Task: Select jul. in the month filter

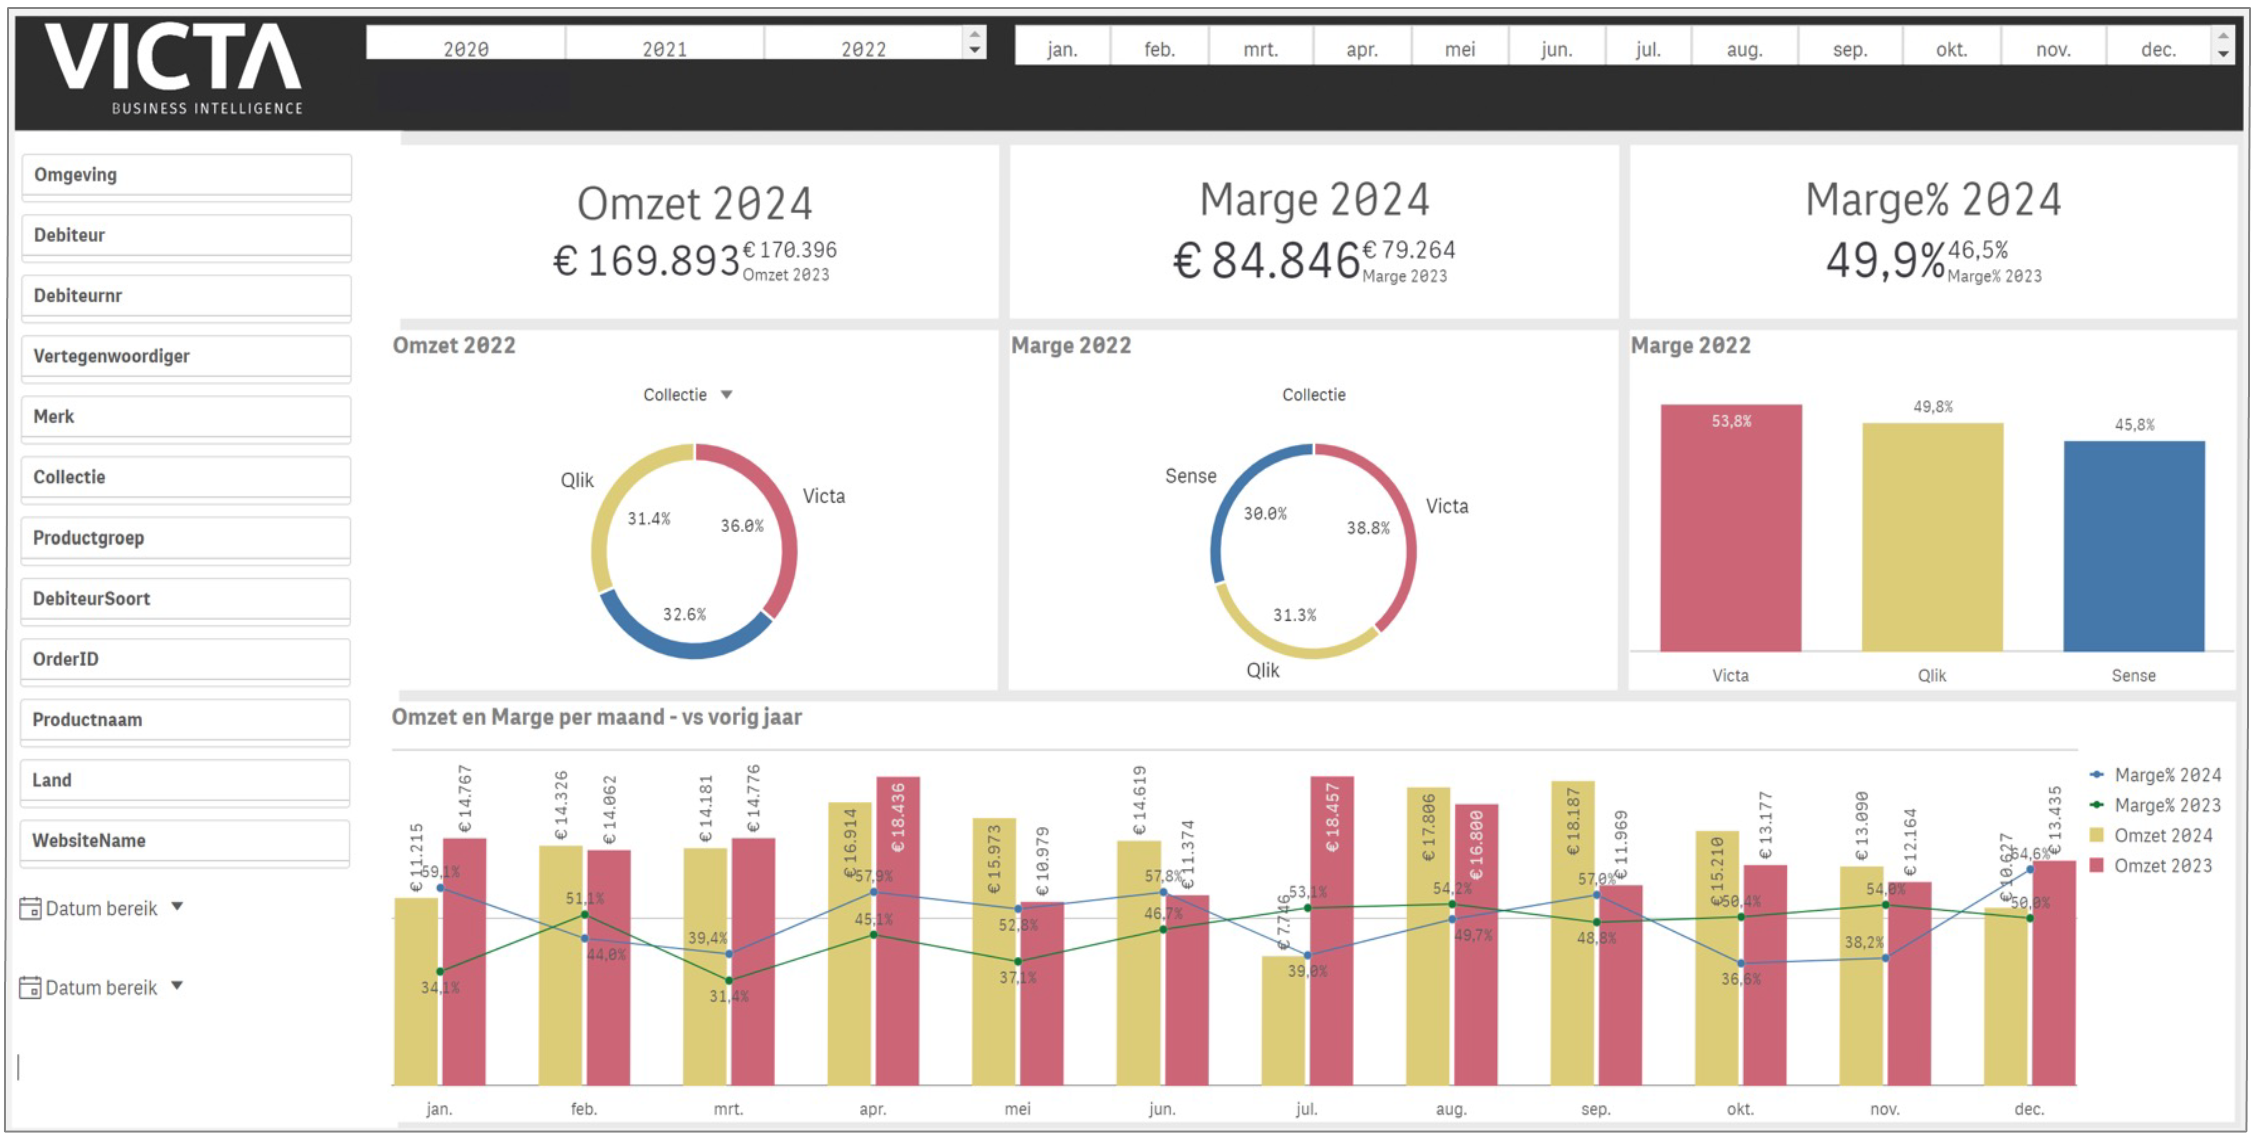Action: (1648, 48)
